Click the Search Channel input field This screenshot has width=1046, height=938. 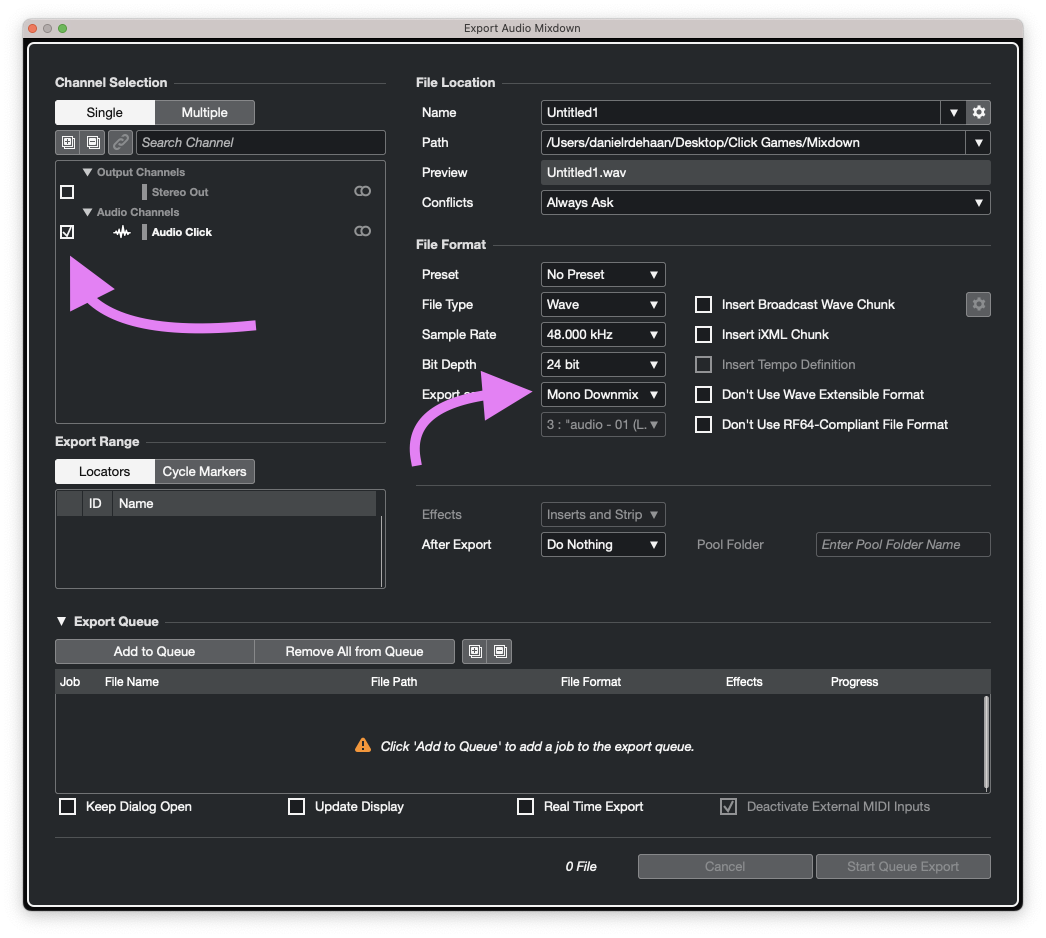point(260,142)
